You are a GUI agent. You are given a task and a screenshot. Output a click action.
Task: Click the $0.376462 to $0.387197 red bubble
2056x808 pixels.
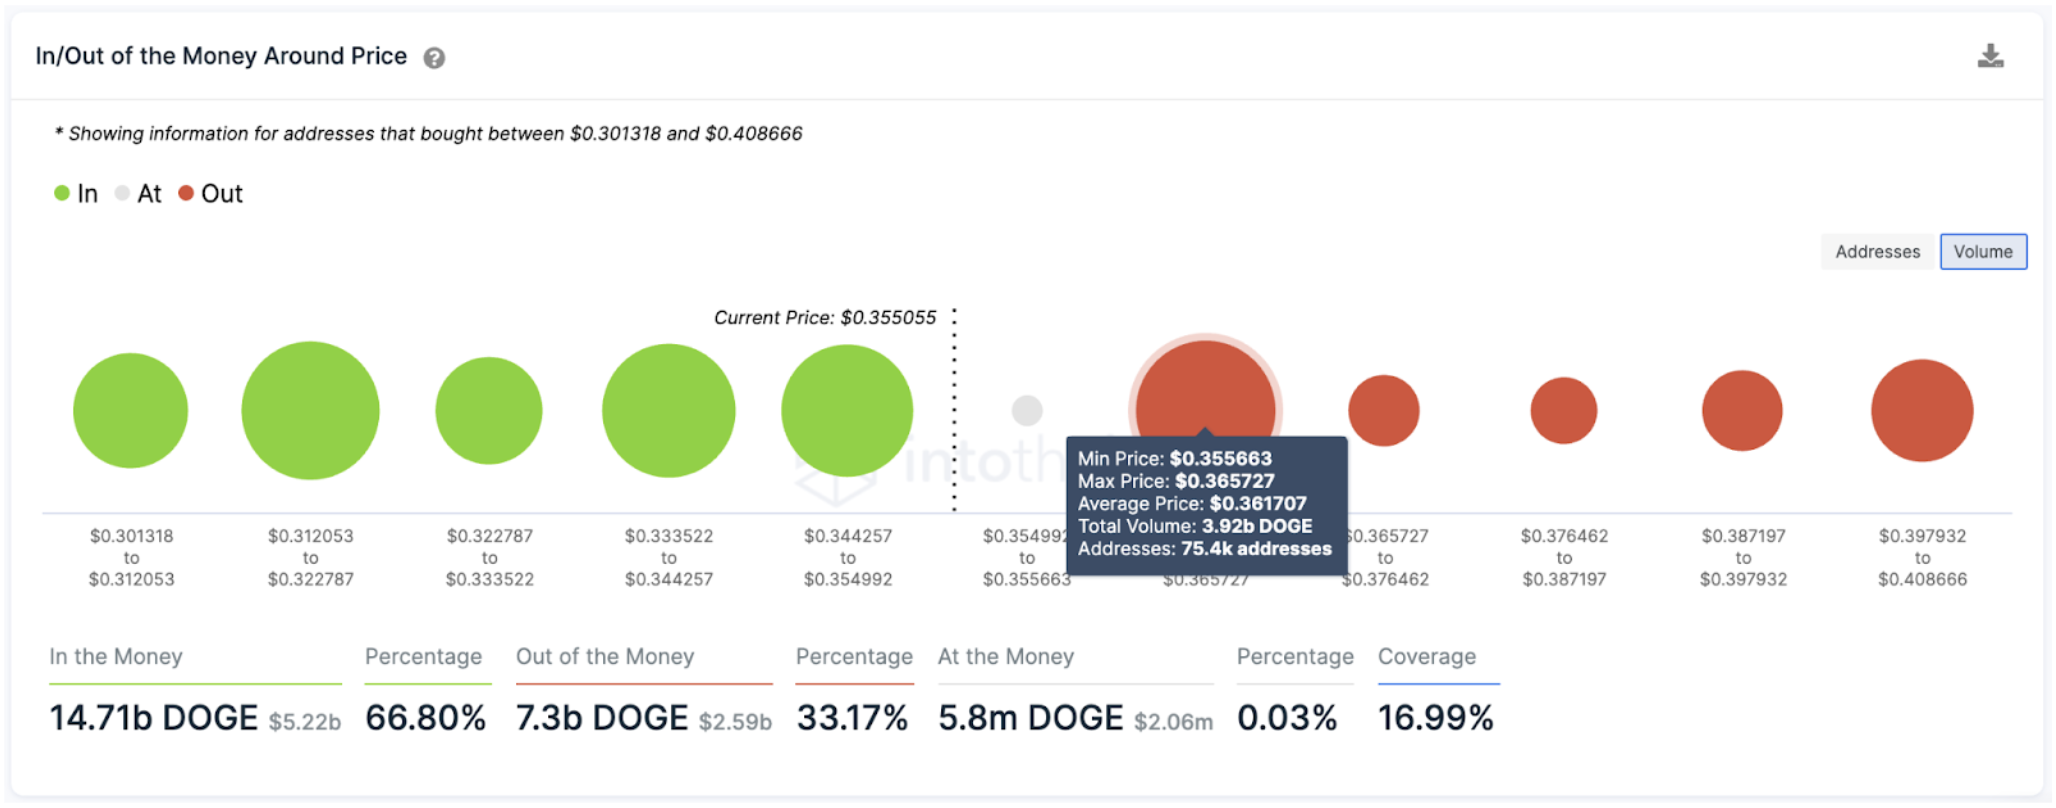[1564, 410]
